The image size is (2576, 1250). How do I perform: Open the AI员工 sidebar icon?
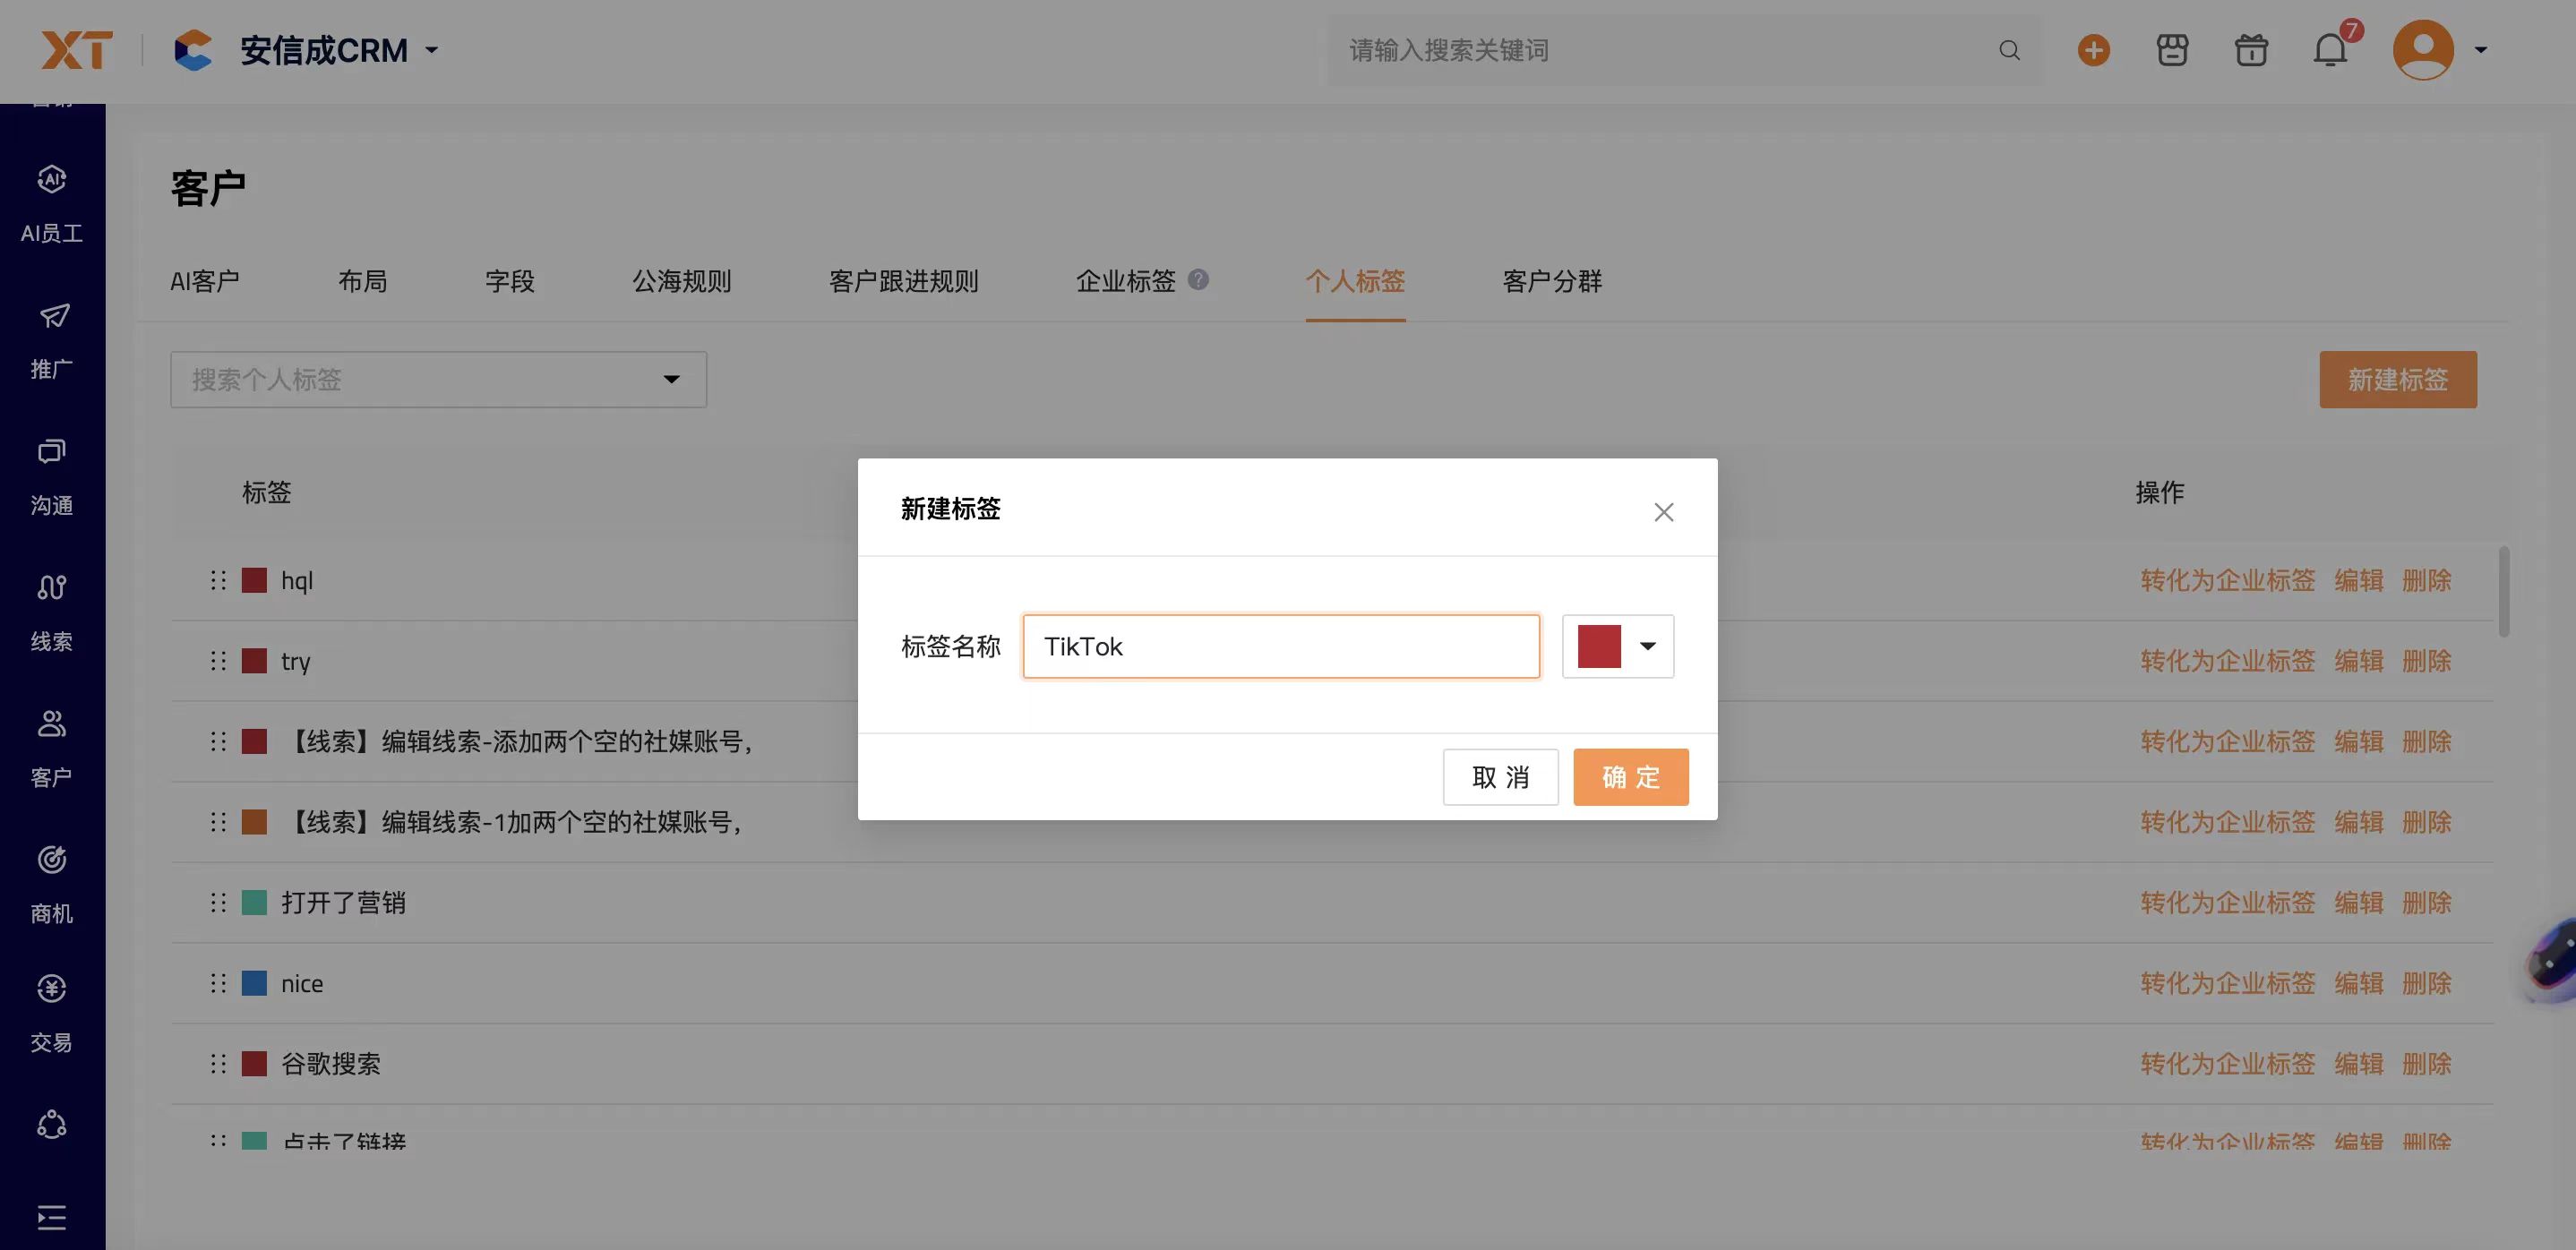point(52,180)
